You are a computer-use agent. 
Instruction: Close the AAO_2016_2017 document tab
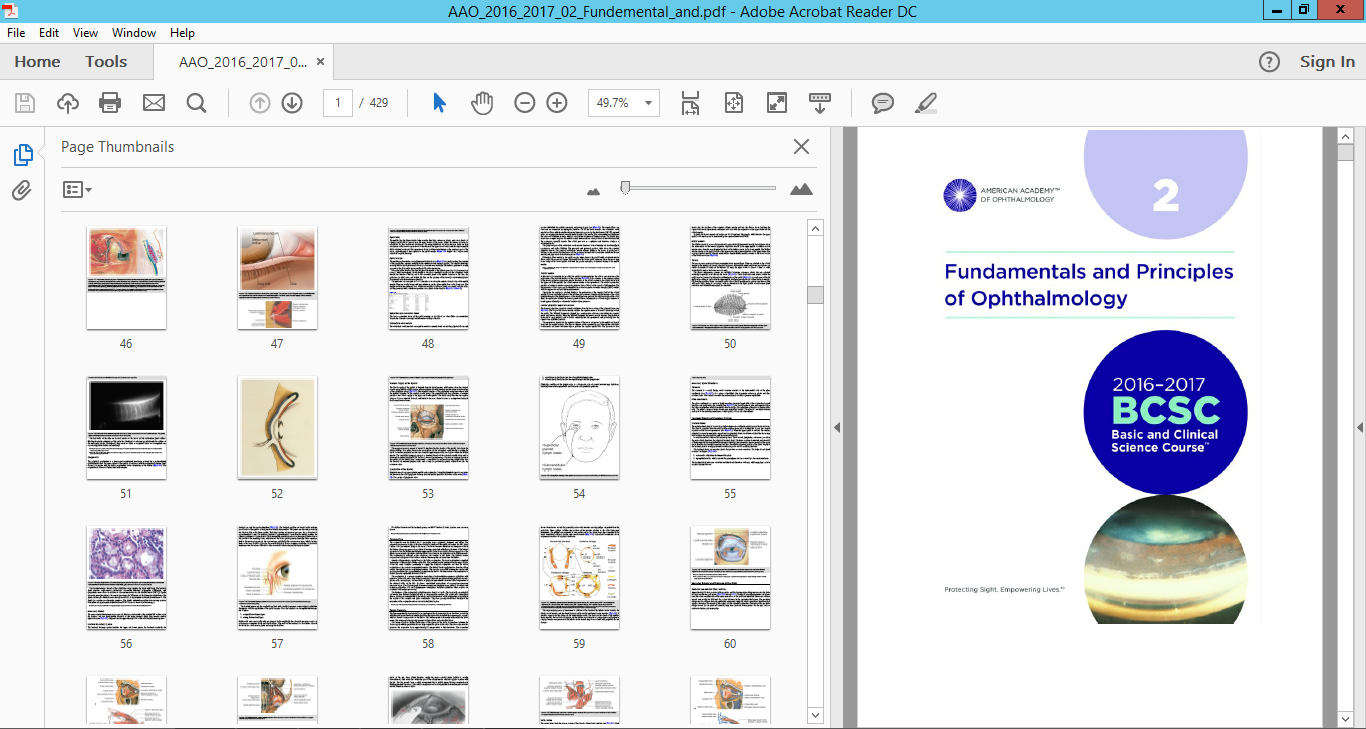coord(320,62)
